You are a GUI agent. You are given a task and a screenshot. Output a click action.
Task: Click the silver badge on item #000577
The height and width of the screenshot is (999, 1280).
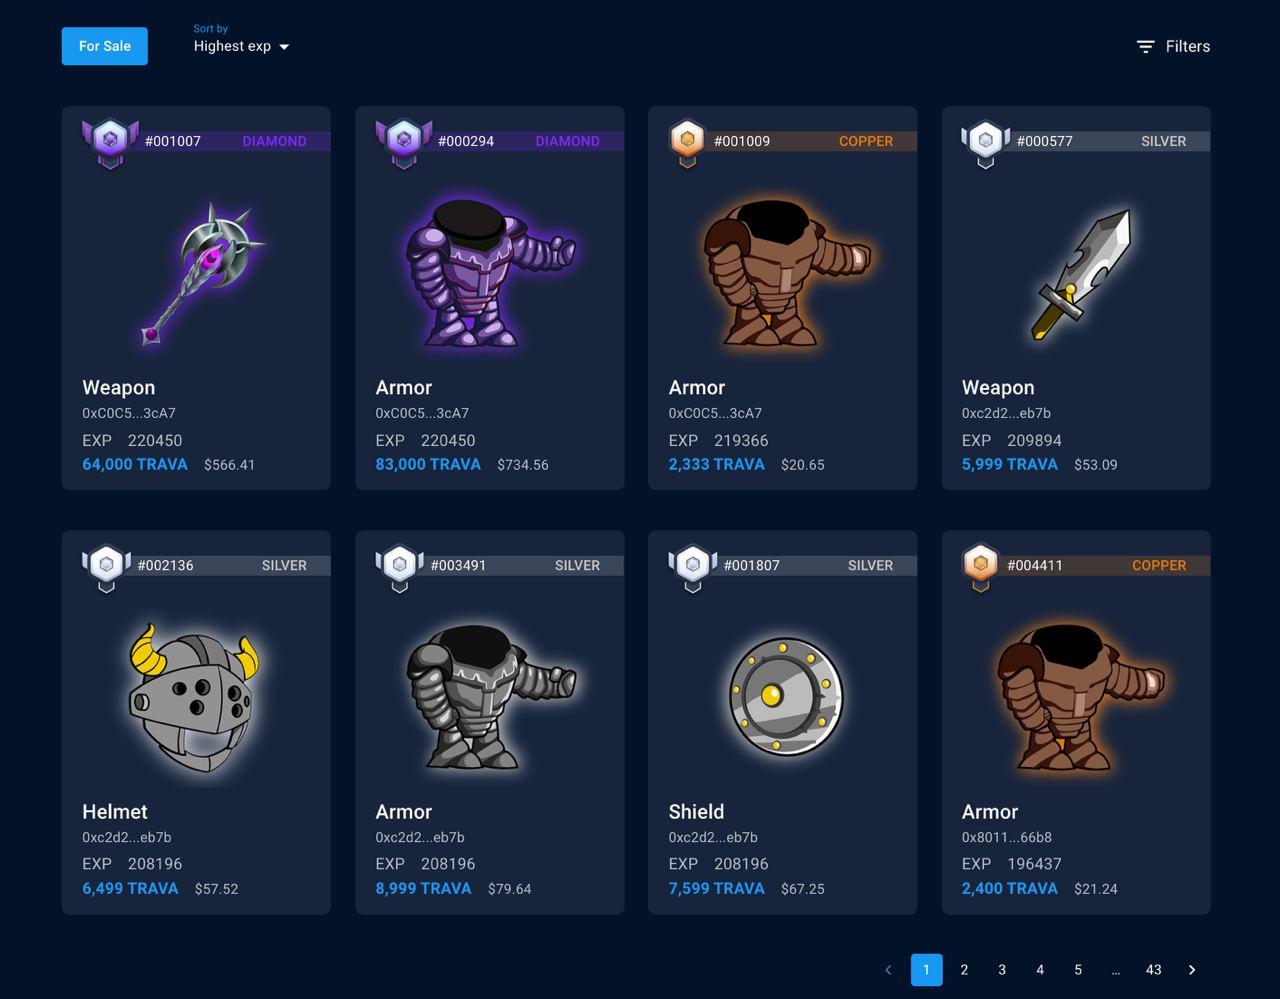985,143
